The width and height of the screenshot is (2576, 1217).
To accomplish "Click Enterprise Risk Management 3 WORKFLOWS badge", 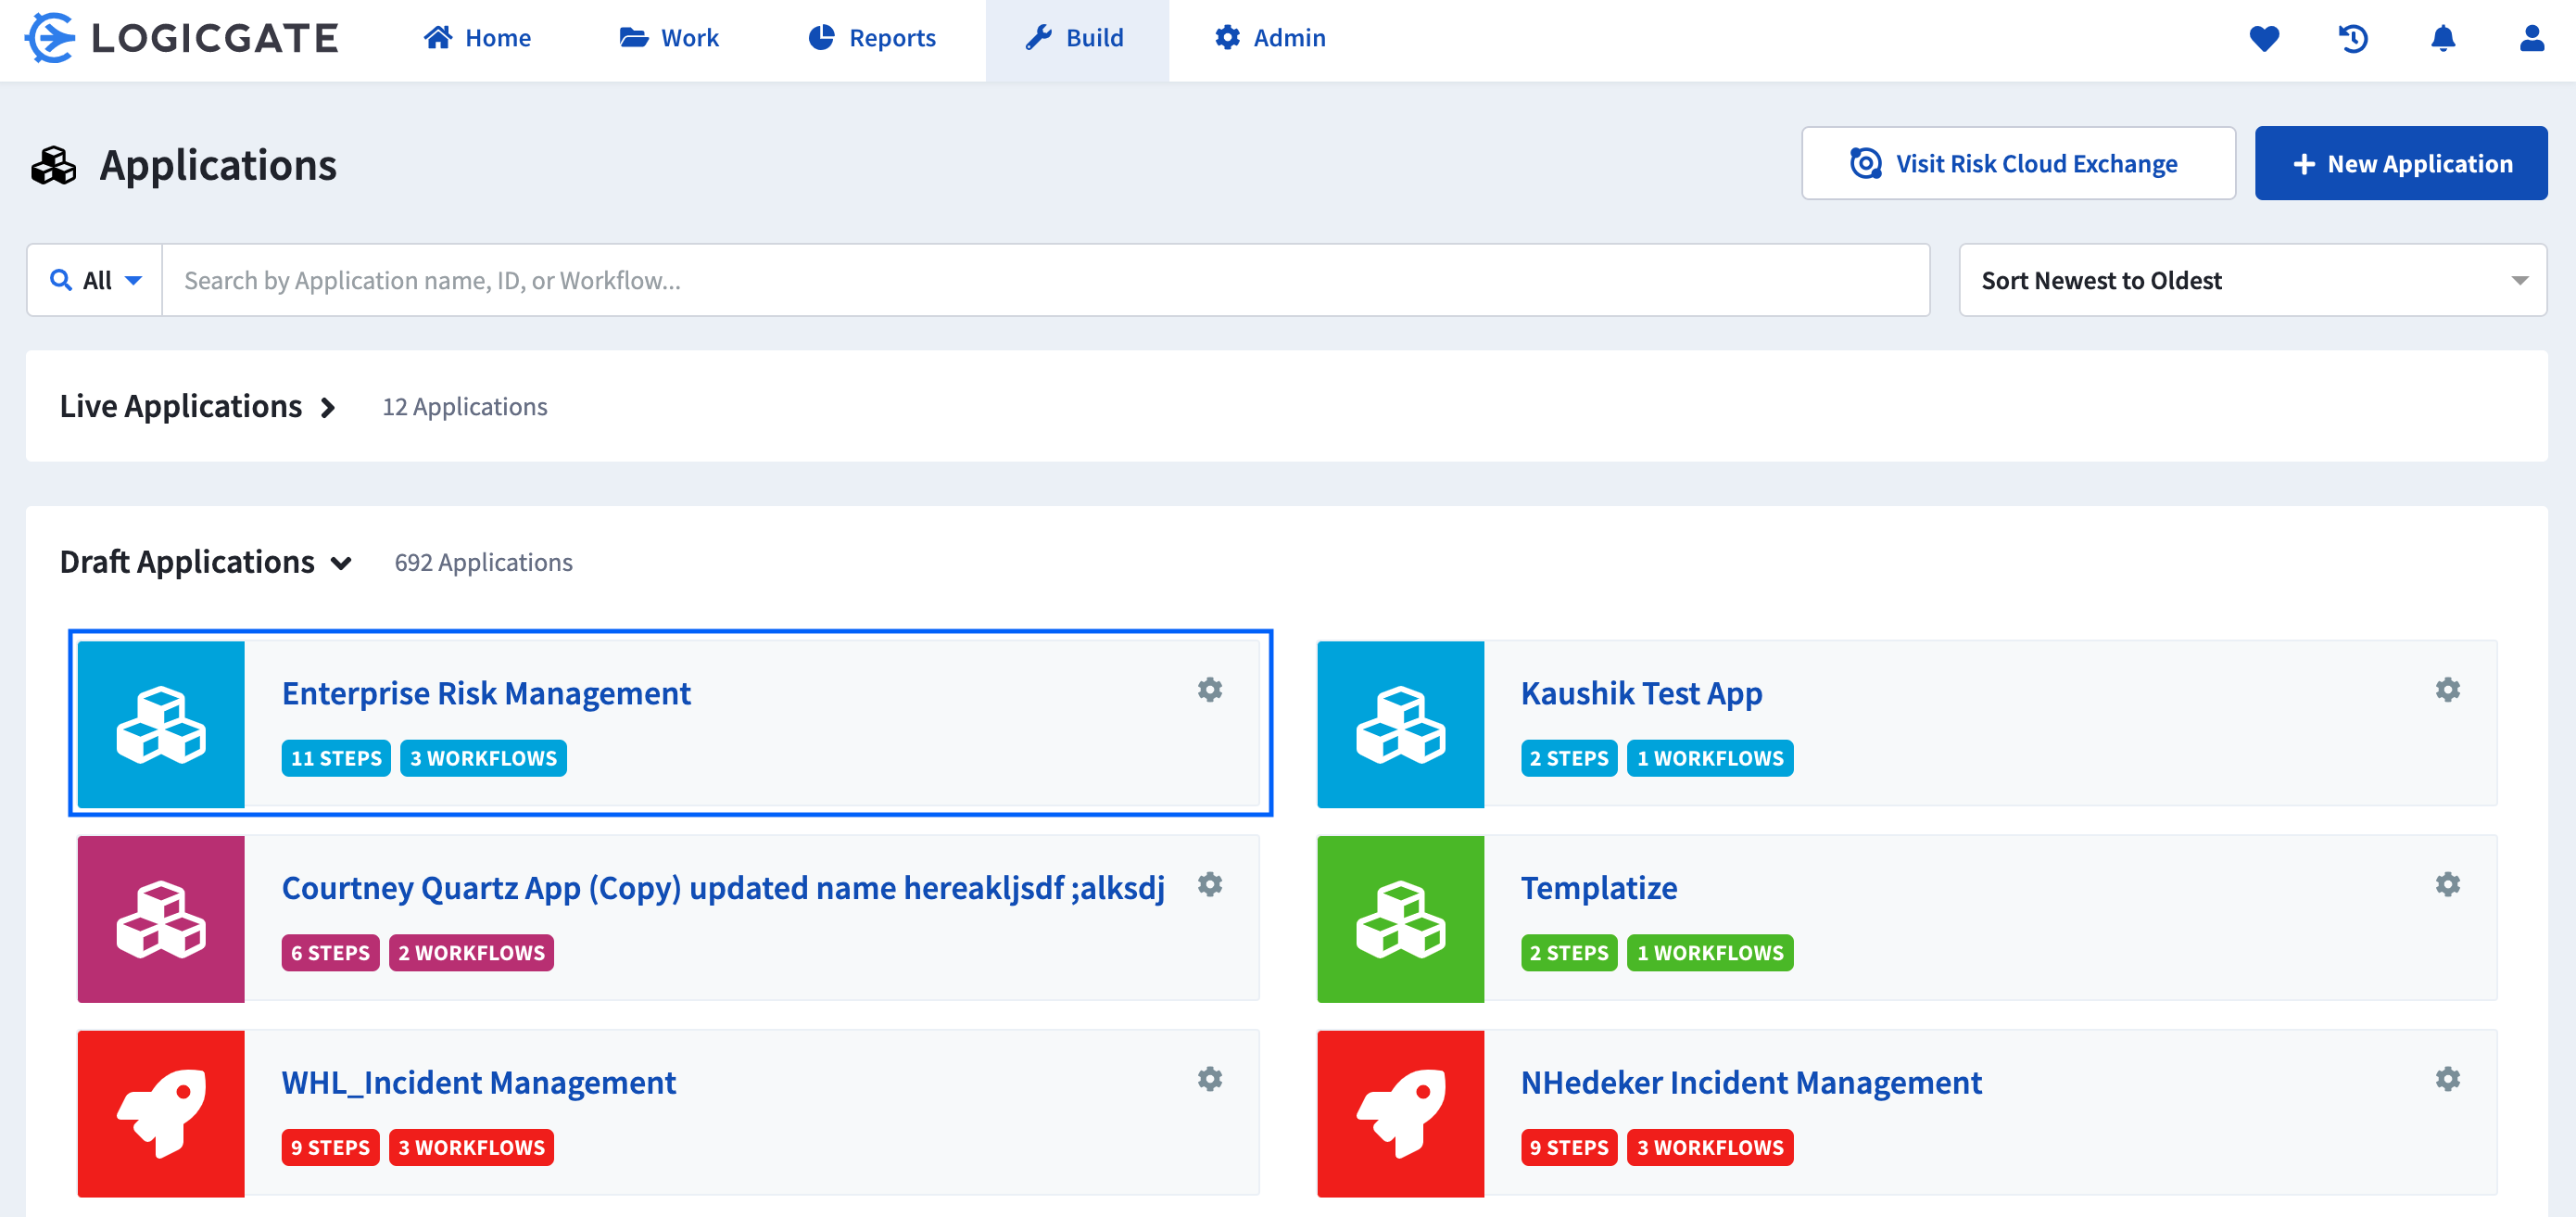I will coord(483,758).
